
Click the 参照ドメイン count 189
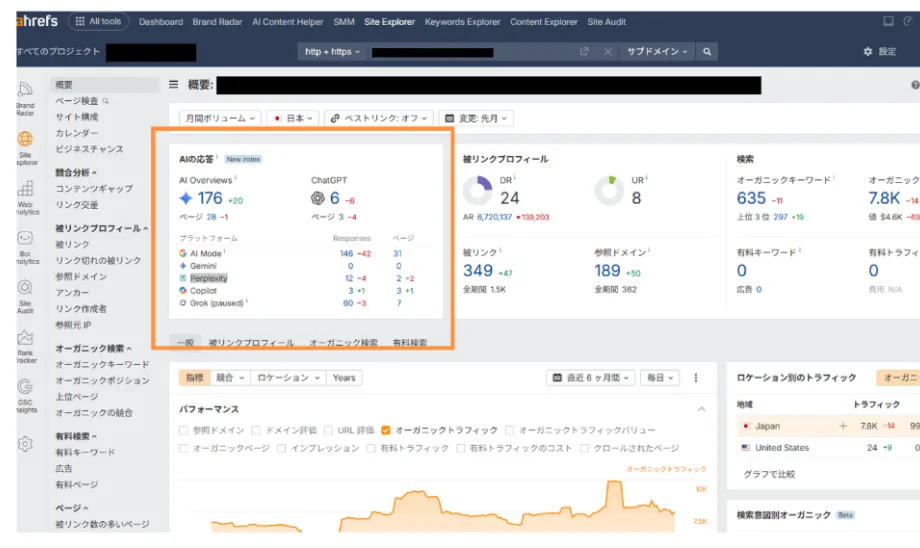click(x=607, y=270)
